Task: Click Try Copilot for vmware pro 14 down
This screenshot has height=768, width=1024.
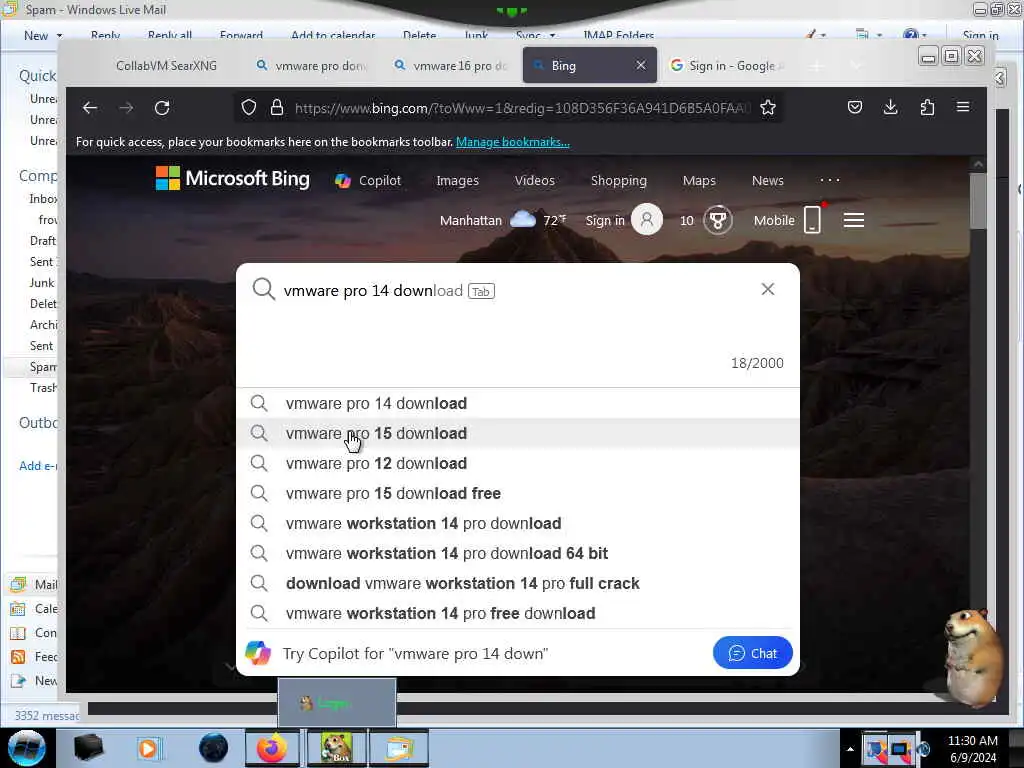Action: click(415, 654)
